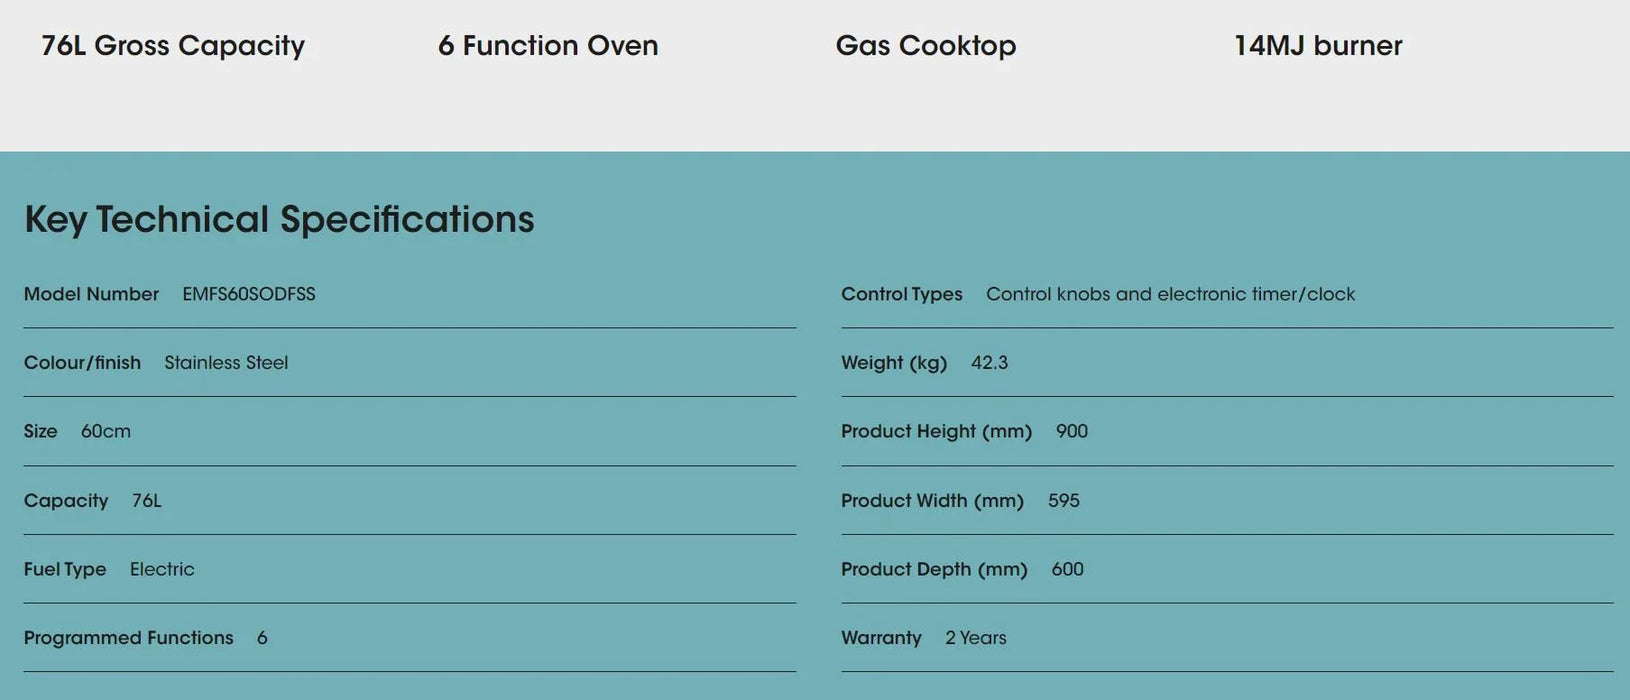Click the "Electric" fuel type value
The width and height of the screenshot is (1630, 700).
[162, 569]
